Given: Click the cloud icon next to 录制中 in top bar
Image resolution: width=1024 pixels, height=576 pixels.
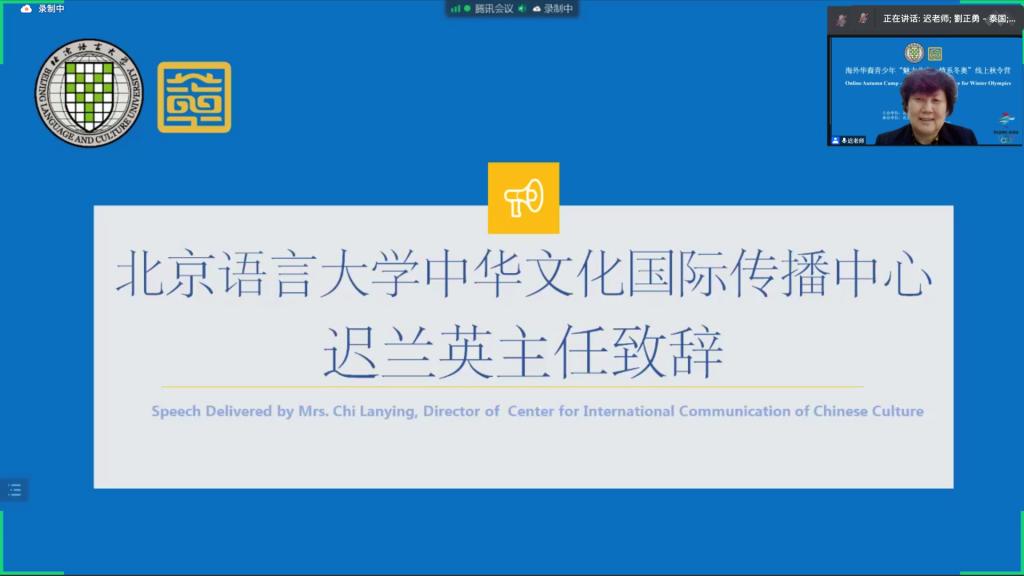Looking at the screenshot, I should 537,9.
